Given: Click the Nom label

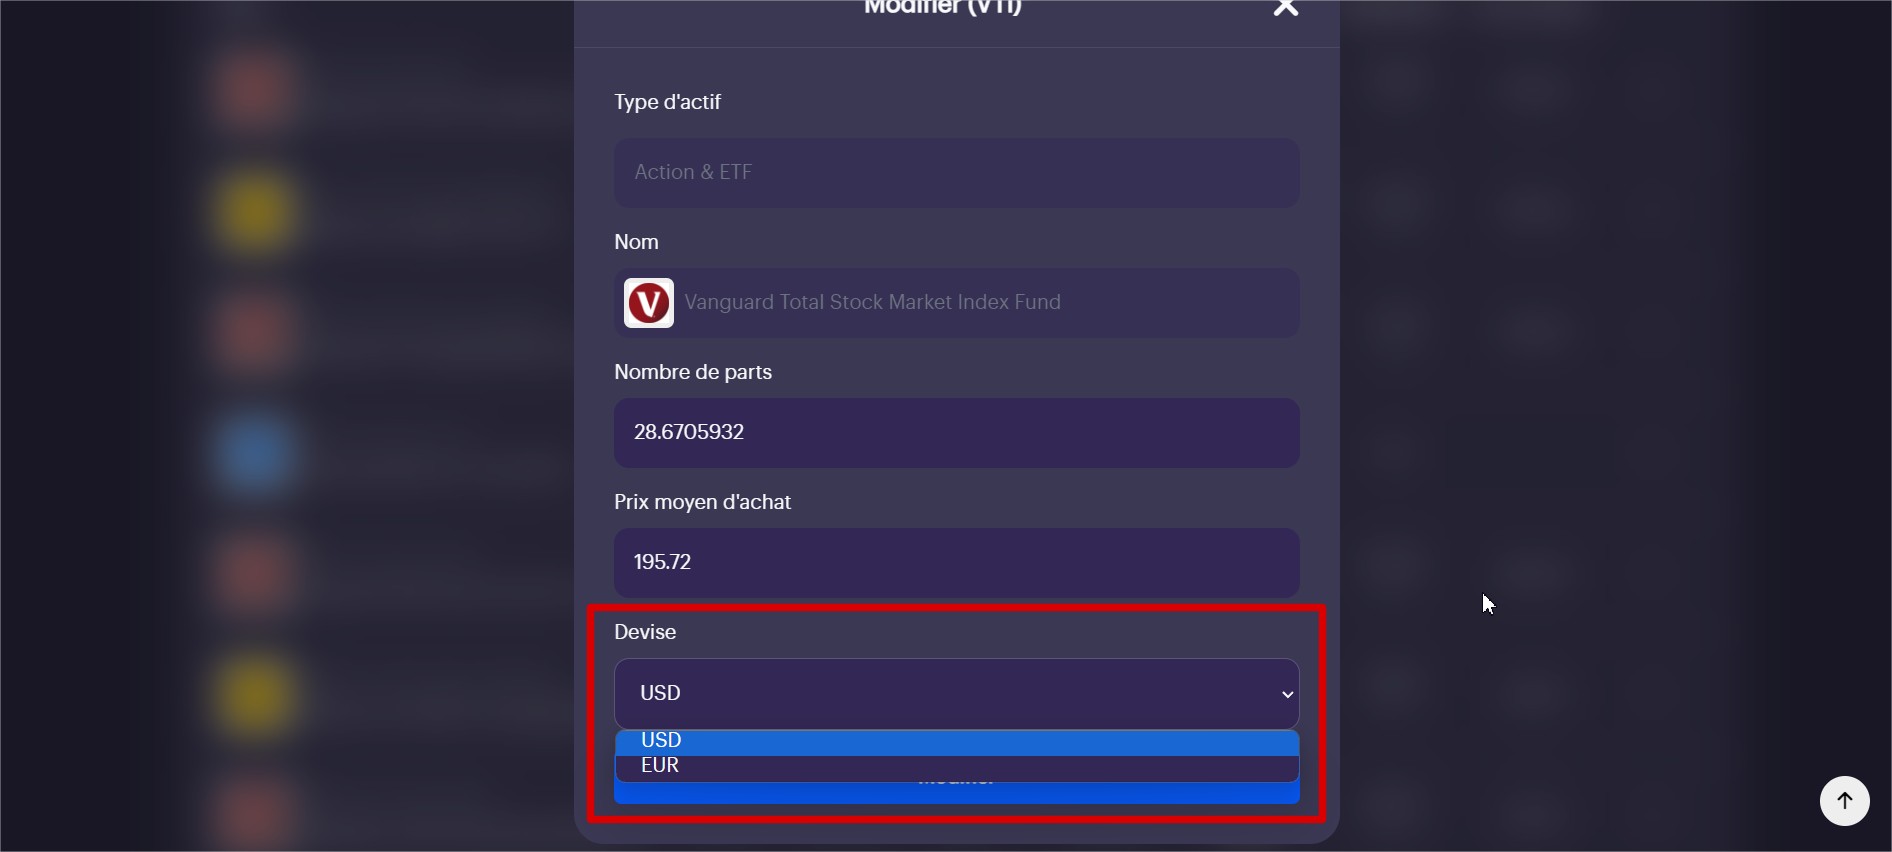Looking at the screenshot, I should pyautogui.click(x=636, y=242).
